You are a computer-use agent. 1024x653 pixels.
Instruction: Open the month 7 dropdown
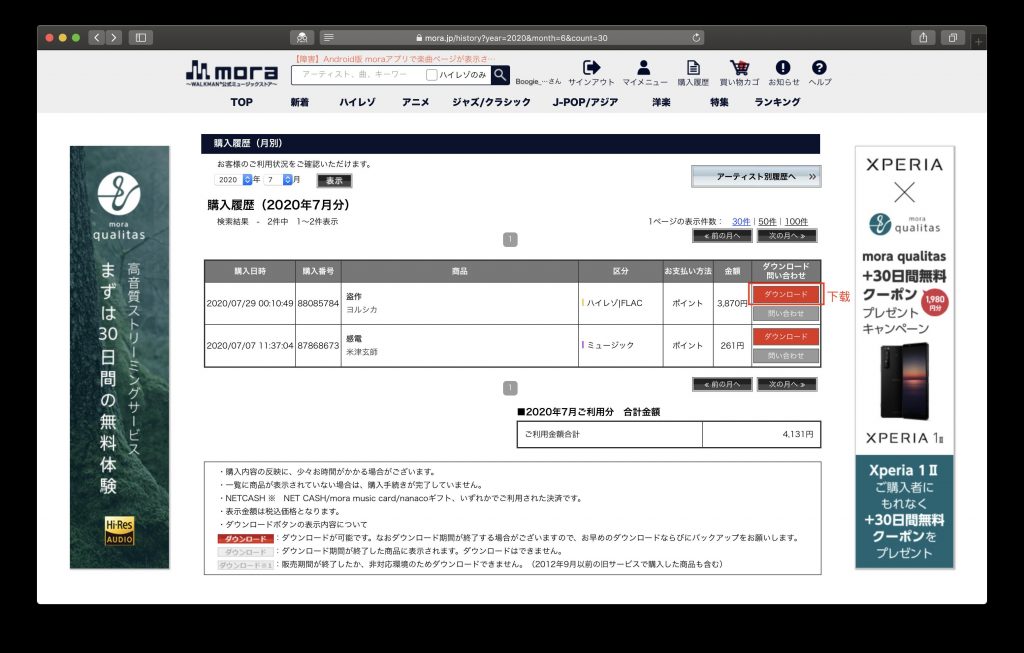click(x=278, y=180)
